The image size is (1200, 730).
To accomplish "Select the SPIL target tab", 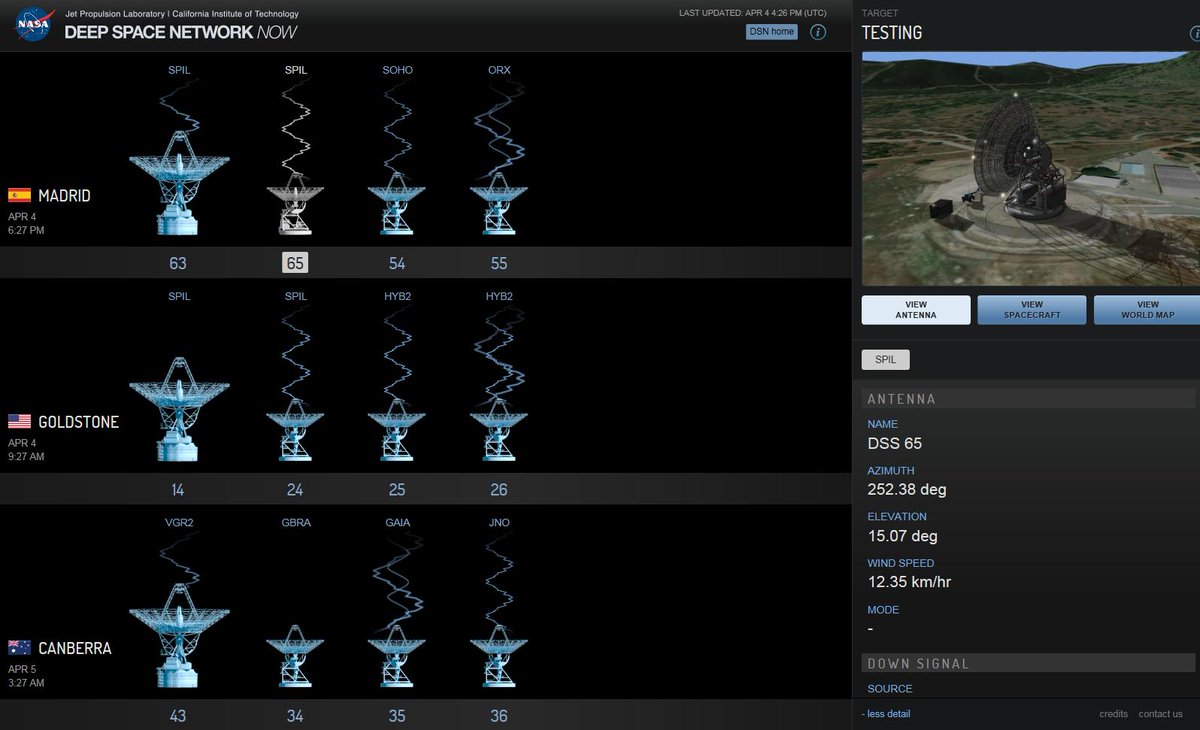I will pyautogui.click(x=886, y=359).
